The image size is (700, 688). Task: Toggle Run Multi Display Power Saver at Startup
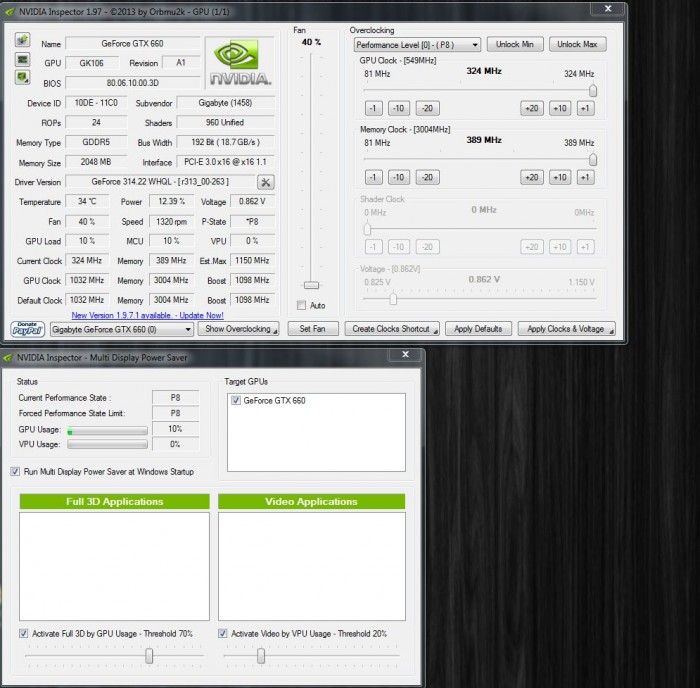point(15,471)
